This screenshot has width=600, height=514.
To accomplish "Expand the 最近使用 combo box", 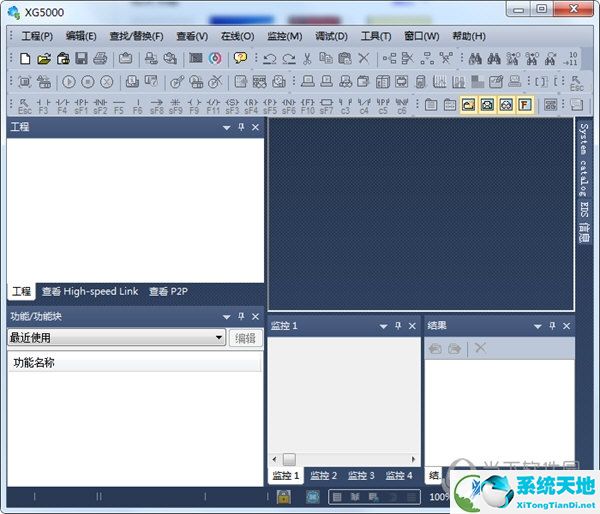I will (x=219, y=338).
